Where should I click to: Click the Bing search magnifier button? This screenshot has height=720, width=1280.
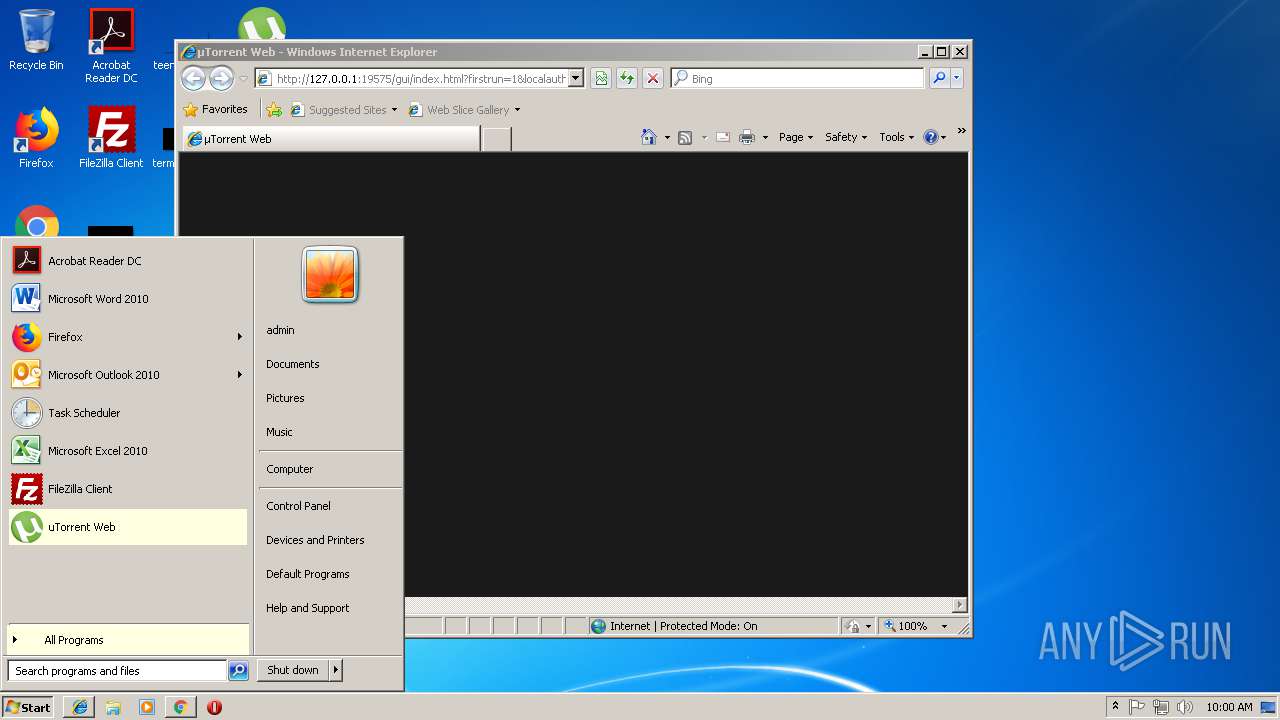939,78
